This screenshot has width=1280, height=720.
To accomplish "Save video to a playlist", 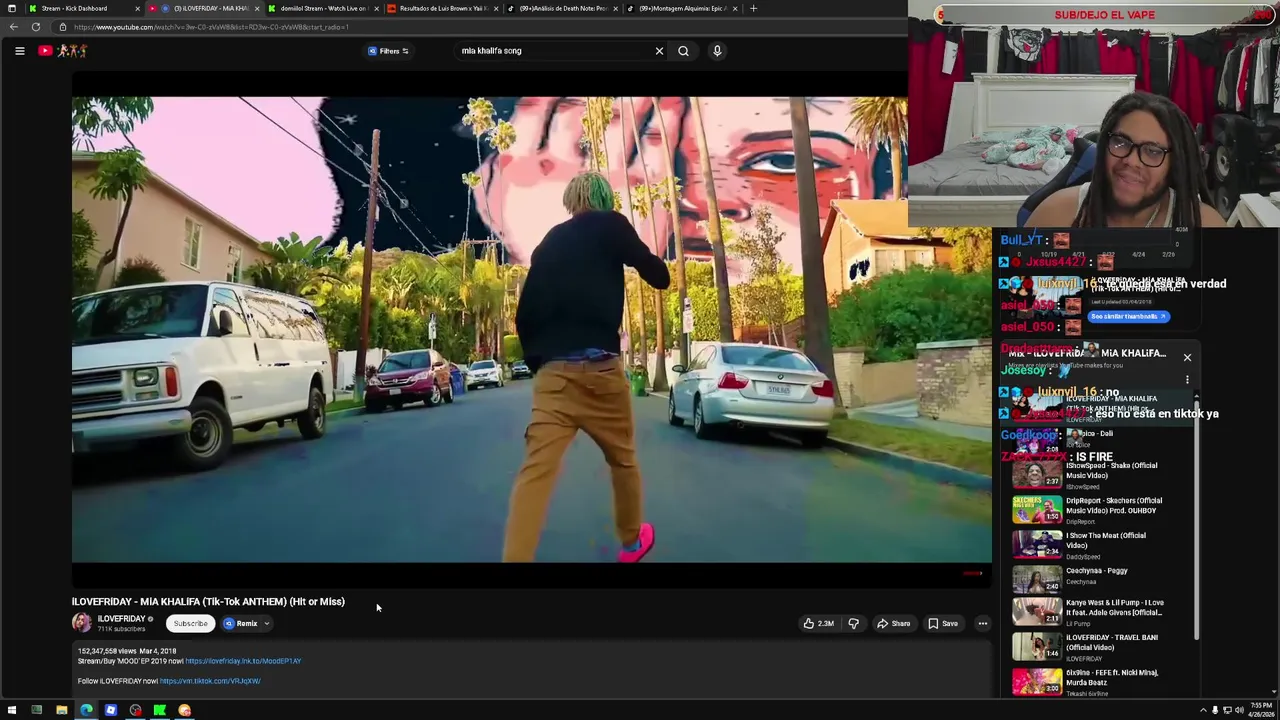I will click(943, 623).
